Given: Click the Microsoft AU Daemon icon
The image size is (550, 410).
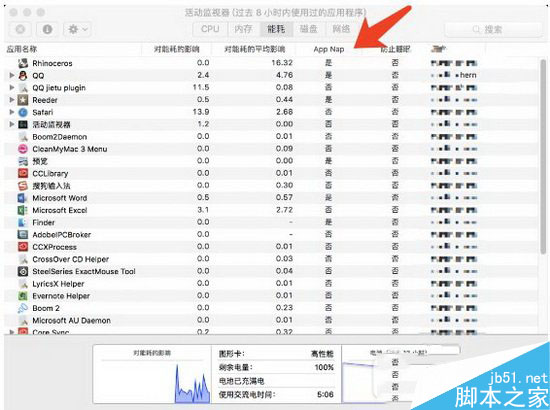Looking at the screenshot, I should point(23,321).
